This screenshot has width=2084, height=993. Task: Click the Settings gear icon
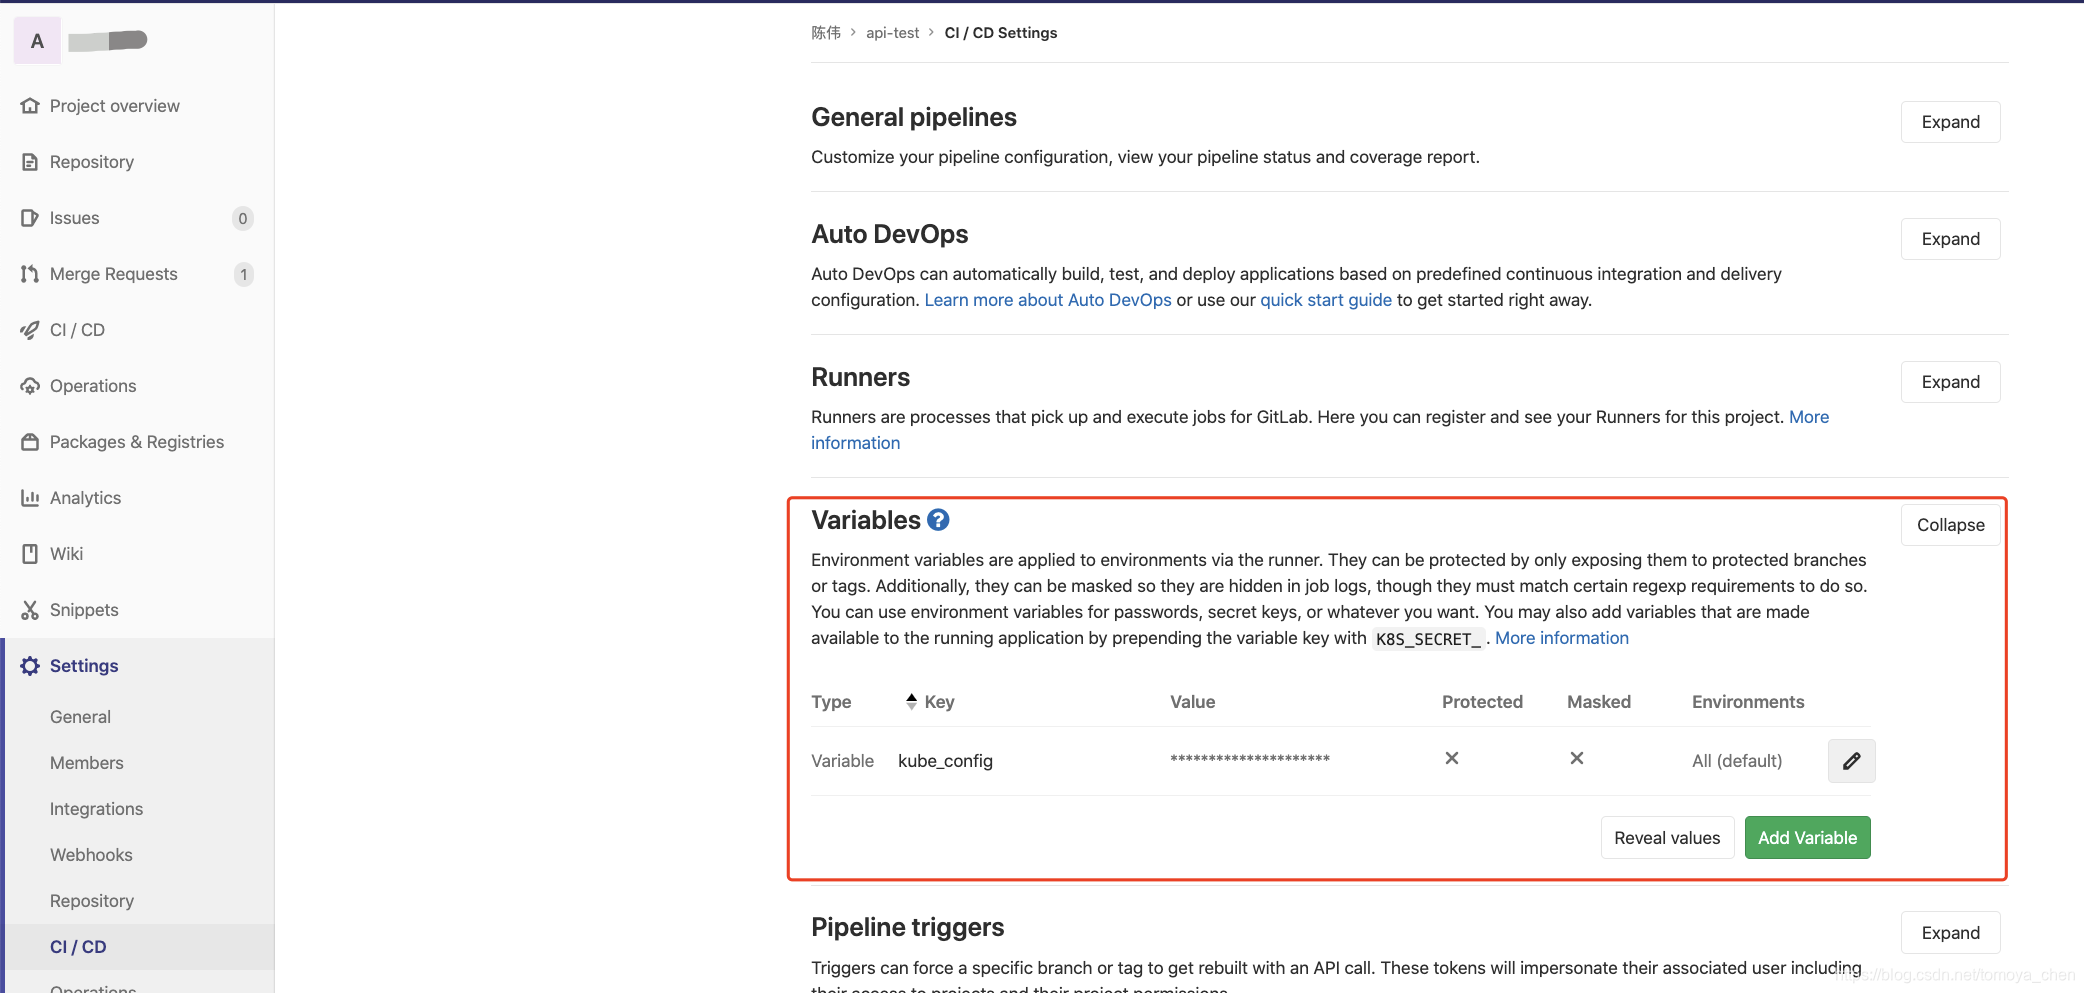pyautogui.click(x=30, y=666)
